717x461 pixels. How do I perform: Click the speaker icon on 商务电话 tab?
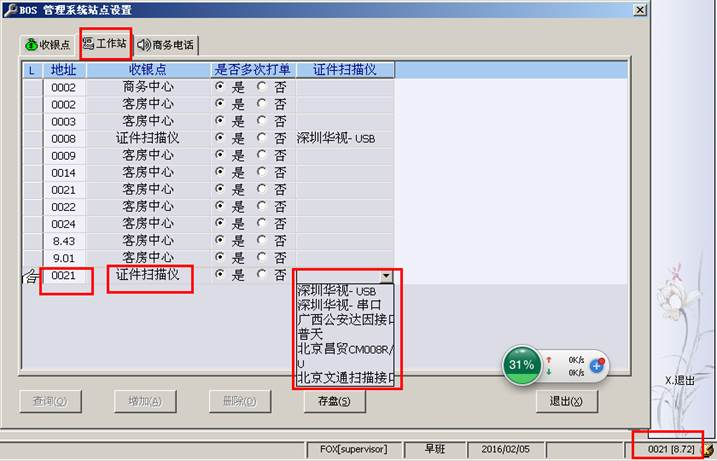(144, 45)
